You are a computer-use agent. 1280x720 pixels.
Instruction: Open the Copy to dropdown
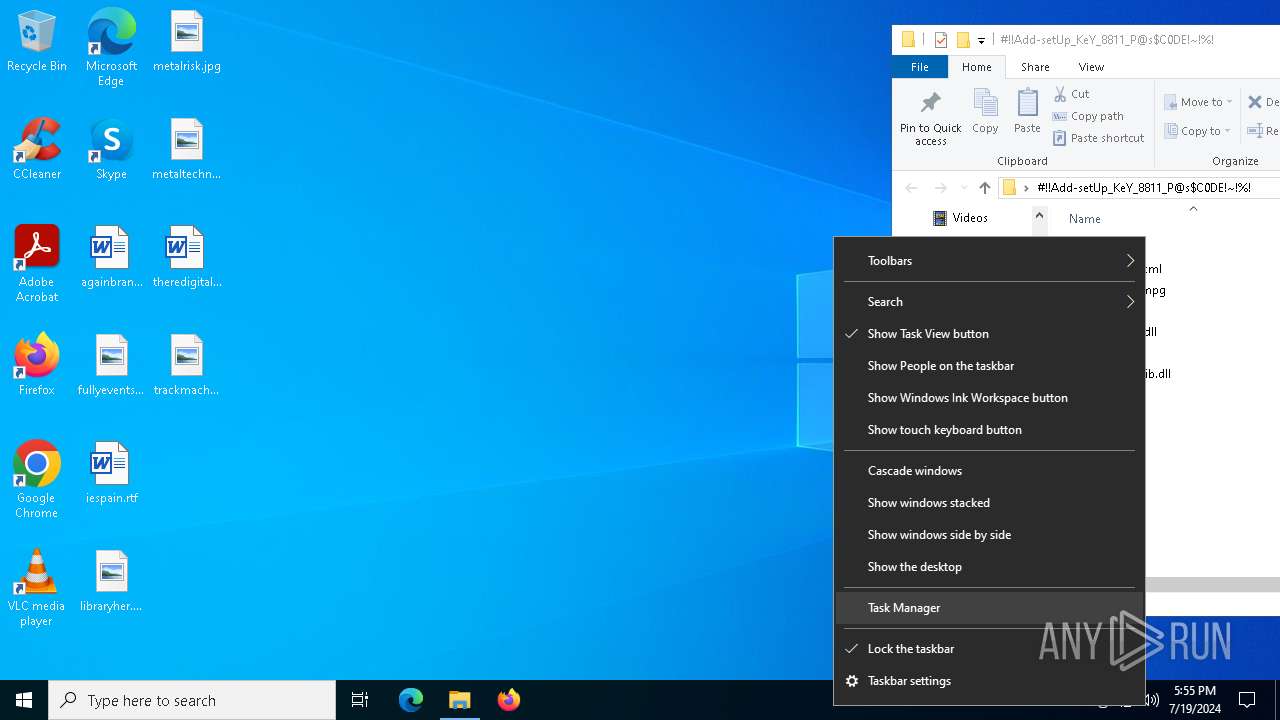click(1198, 131)
